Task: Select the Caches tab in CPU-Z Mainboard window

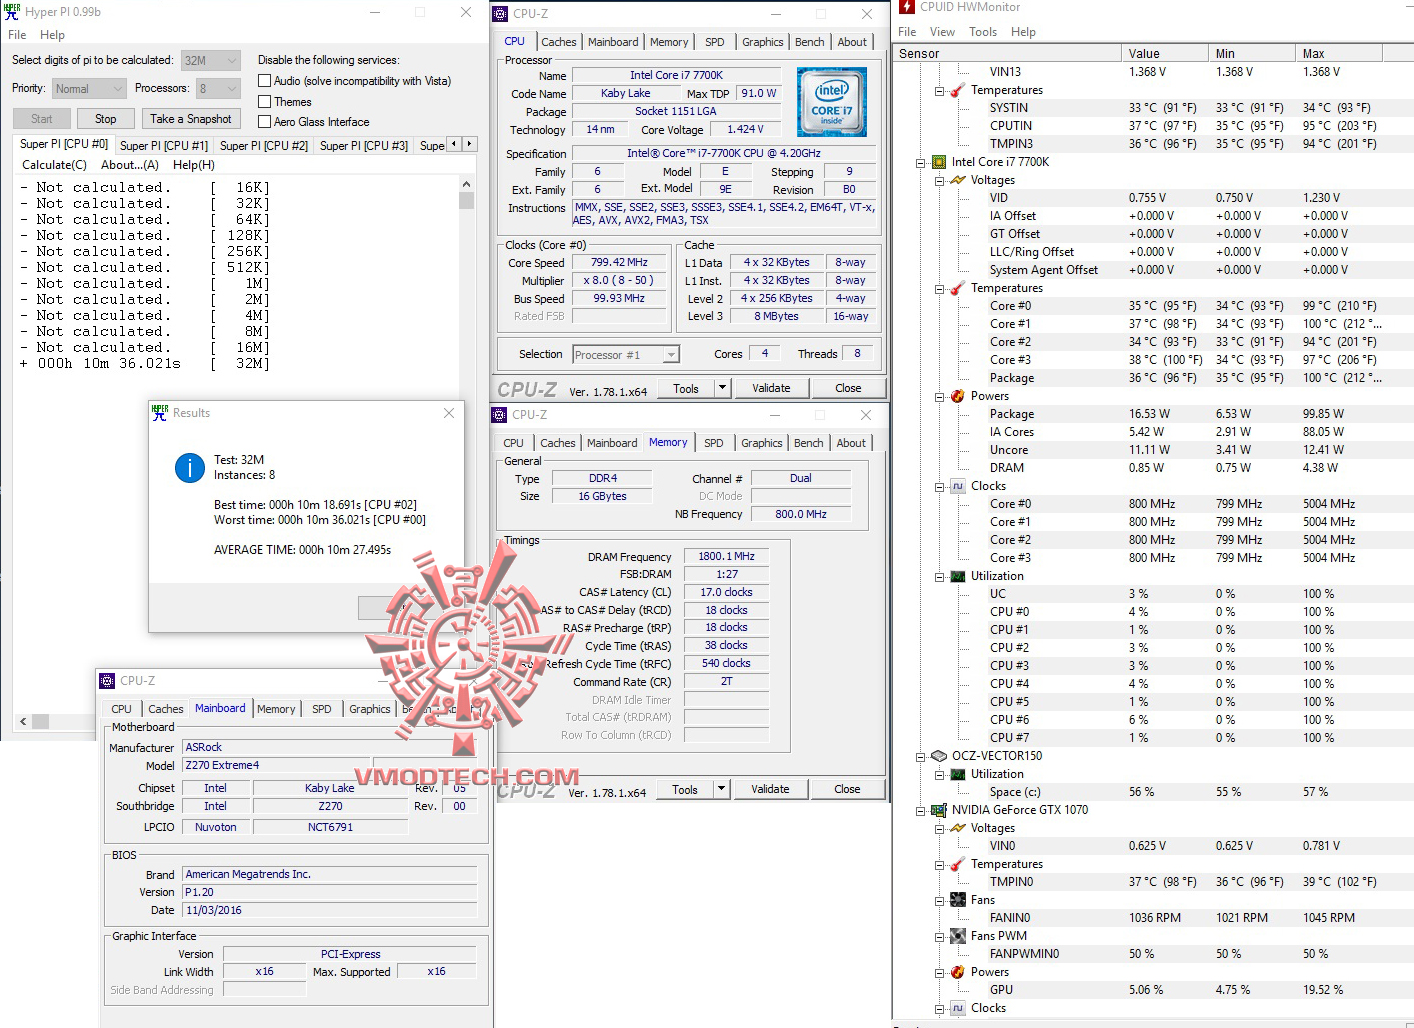Action: [x=166, y=709]
